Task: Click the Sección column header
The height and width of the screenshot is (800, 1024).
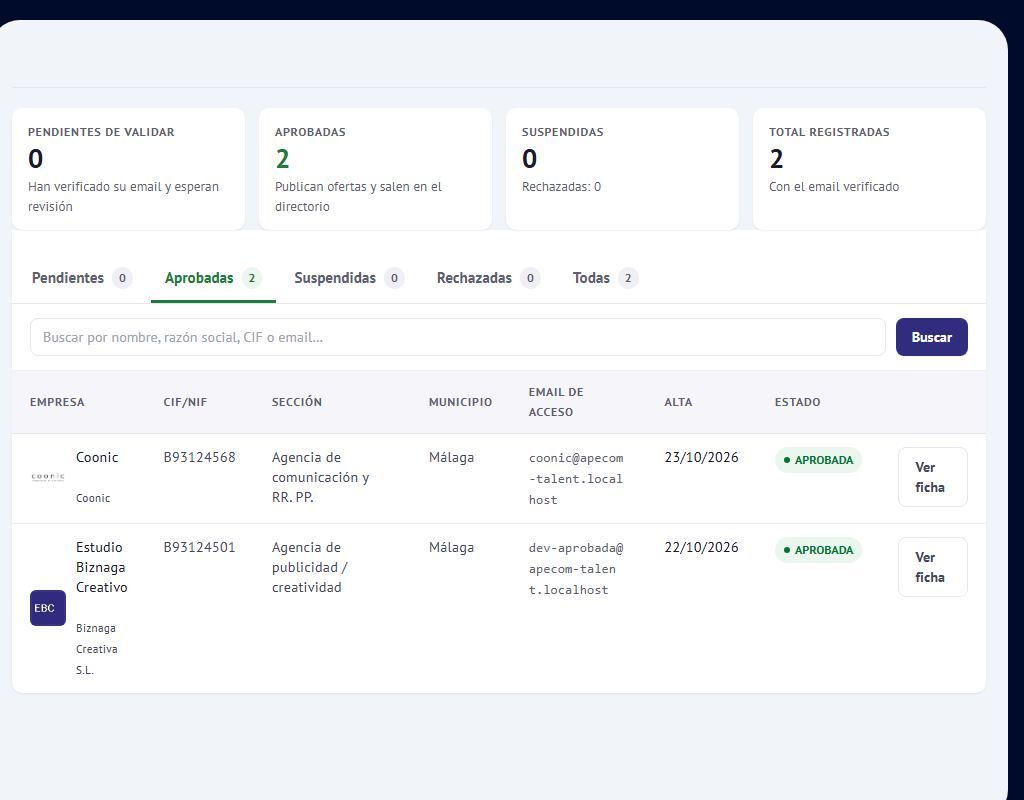Action: tap(296, 402)
